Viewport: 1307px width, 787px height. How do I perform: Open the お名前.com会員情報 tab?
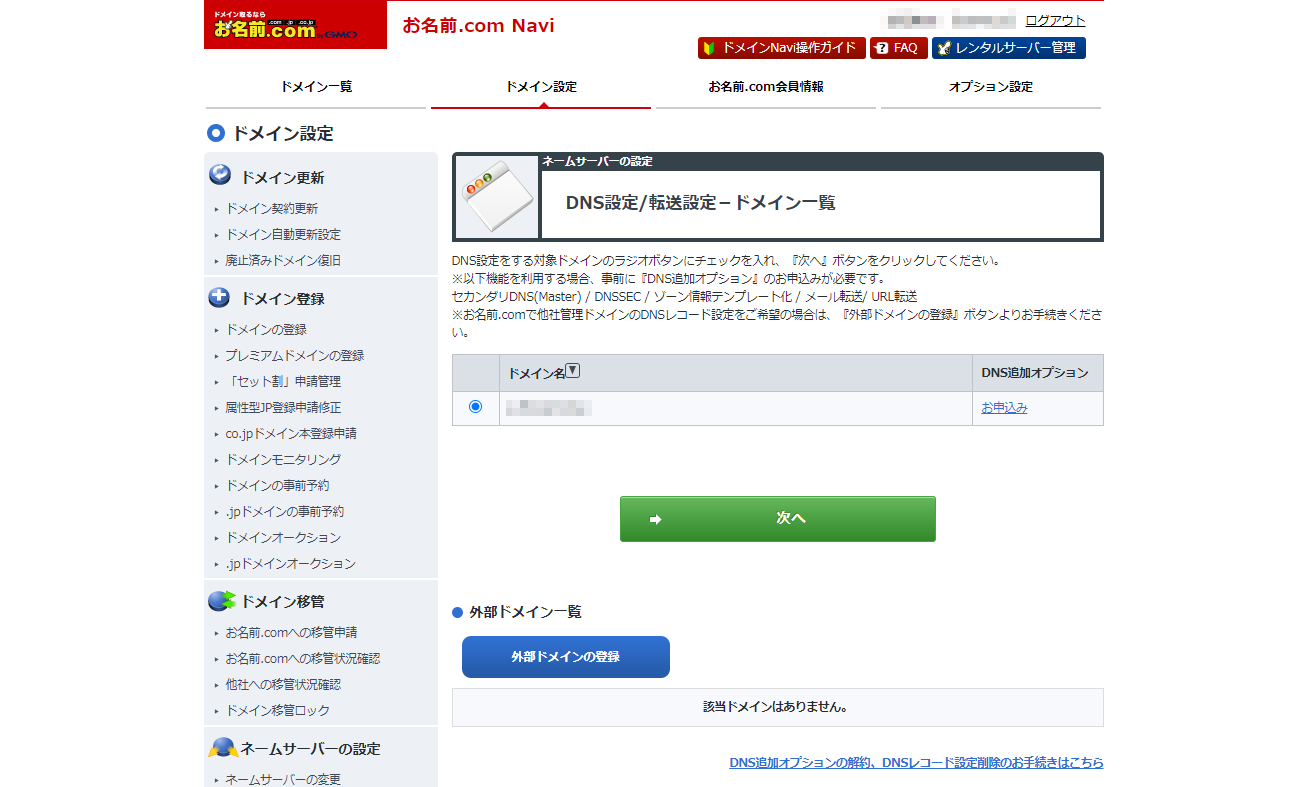[765, 87]
